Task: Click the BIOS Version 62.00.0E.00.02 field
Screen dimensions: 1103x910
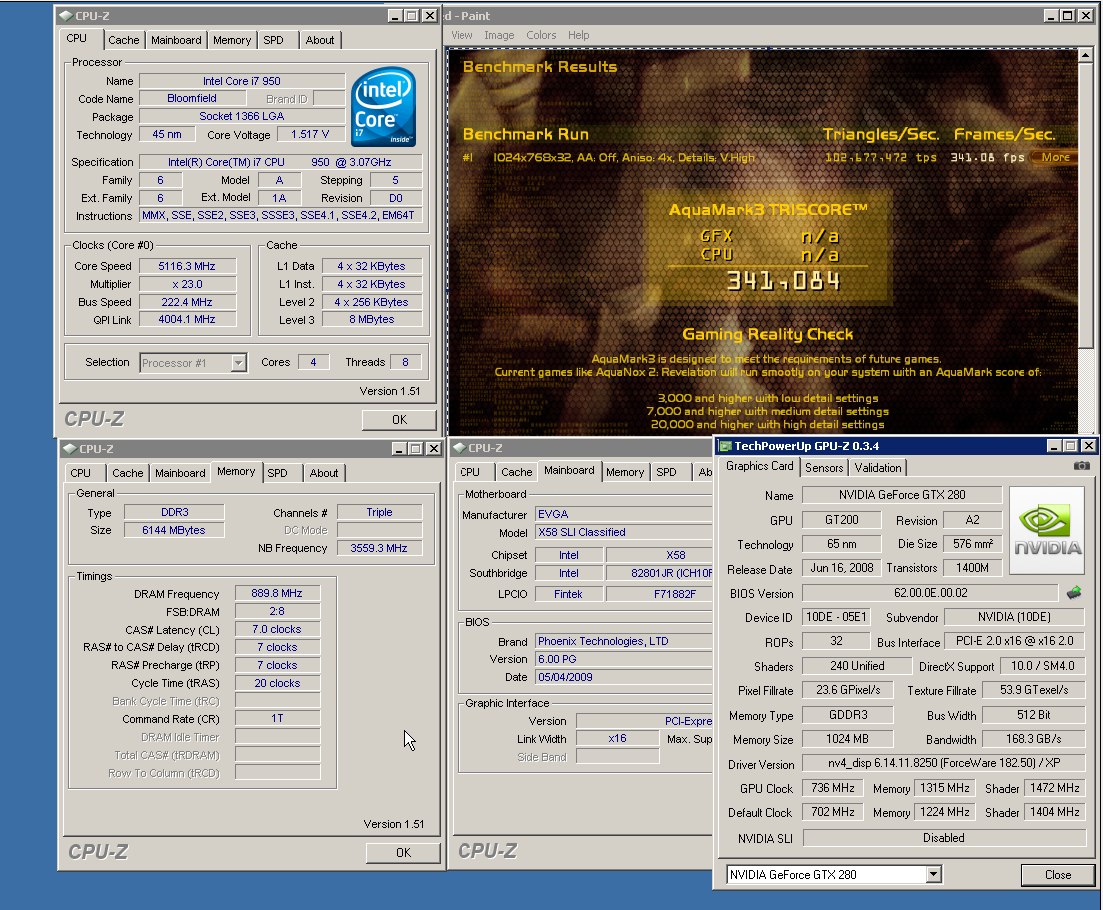Action: tap(930, 593)
